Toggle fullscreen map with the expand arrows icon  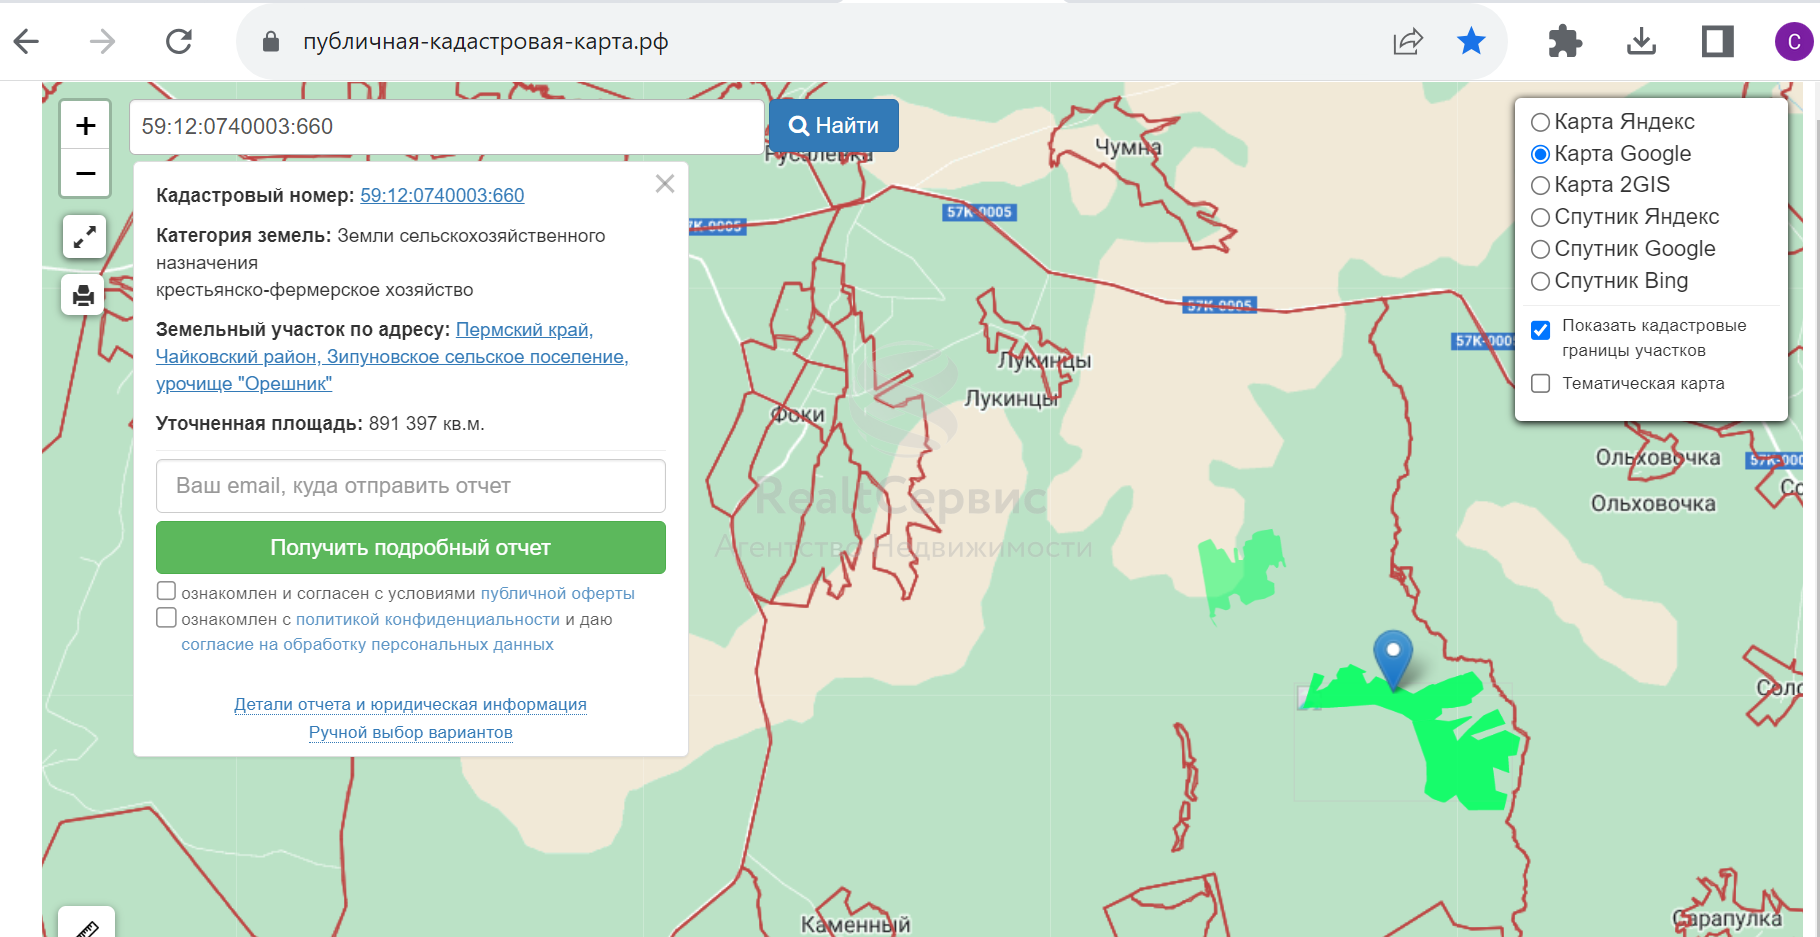tap(84, 237)
